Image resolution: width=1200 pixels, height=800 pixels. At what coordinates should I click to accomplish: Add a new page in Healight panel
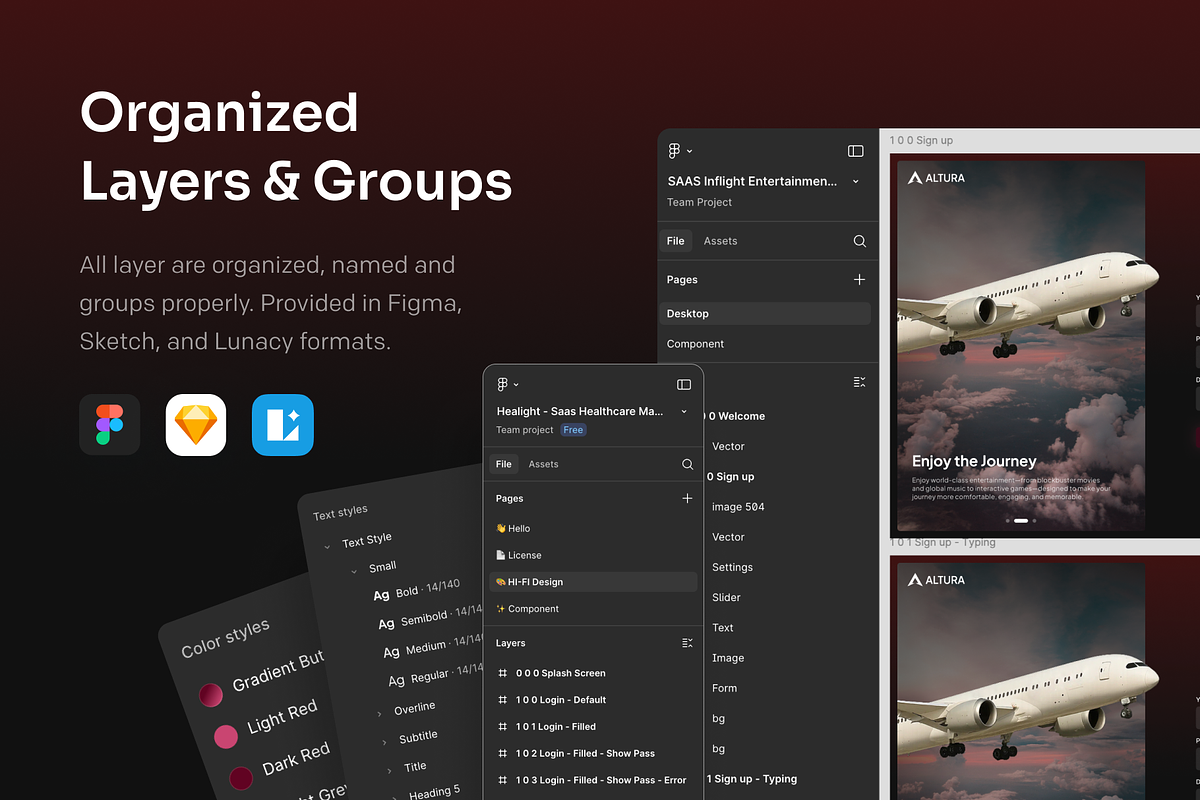tap(687, 498)
